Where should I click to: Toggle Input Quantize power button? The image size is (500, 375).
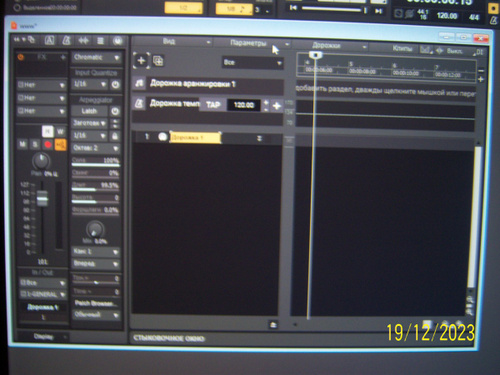pyautogui.click(x=115, y=85)
